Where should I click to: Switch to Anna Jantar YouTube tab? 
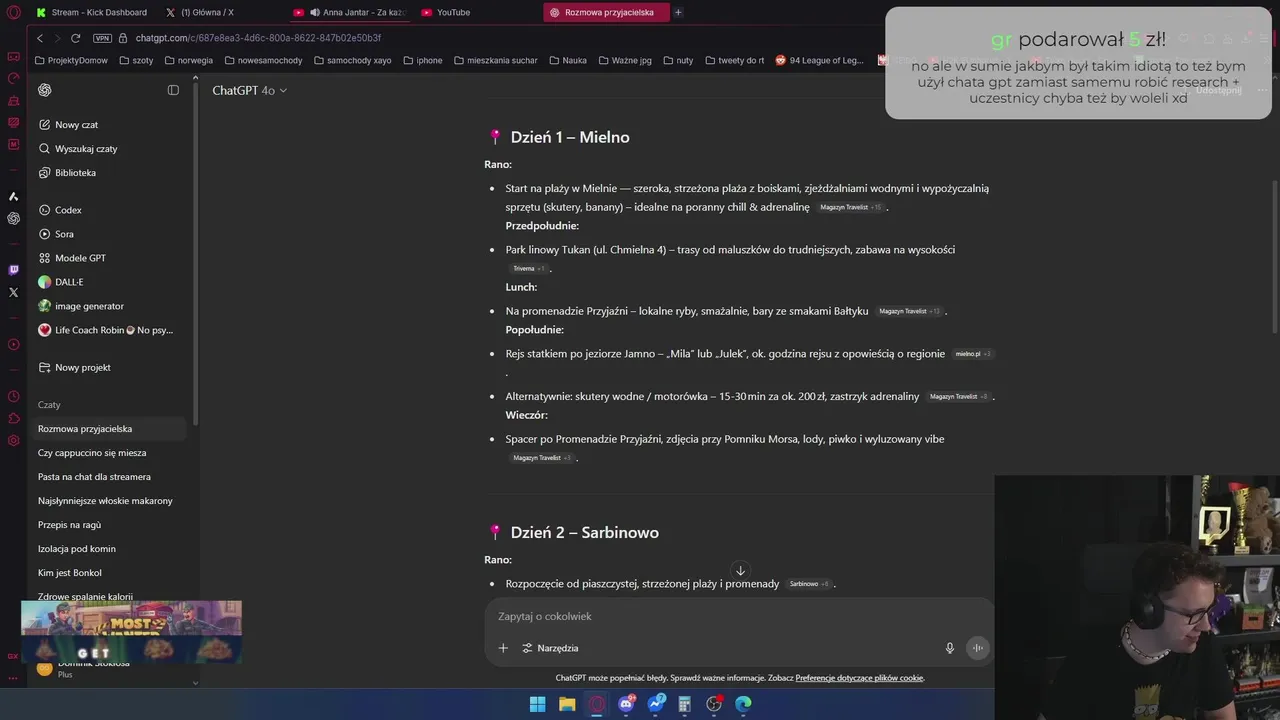(x=350, y=12)
